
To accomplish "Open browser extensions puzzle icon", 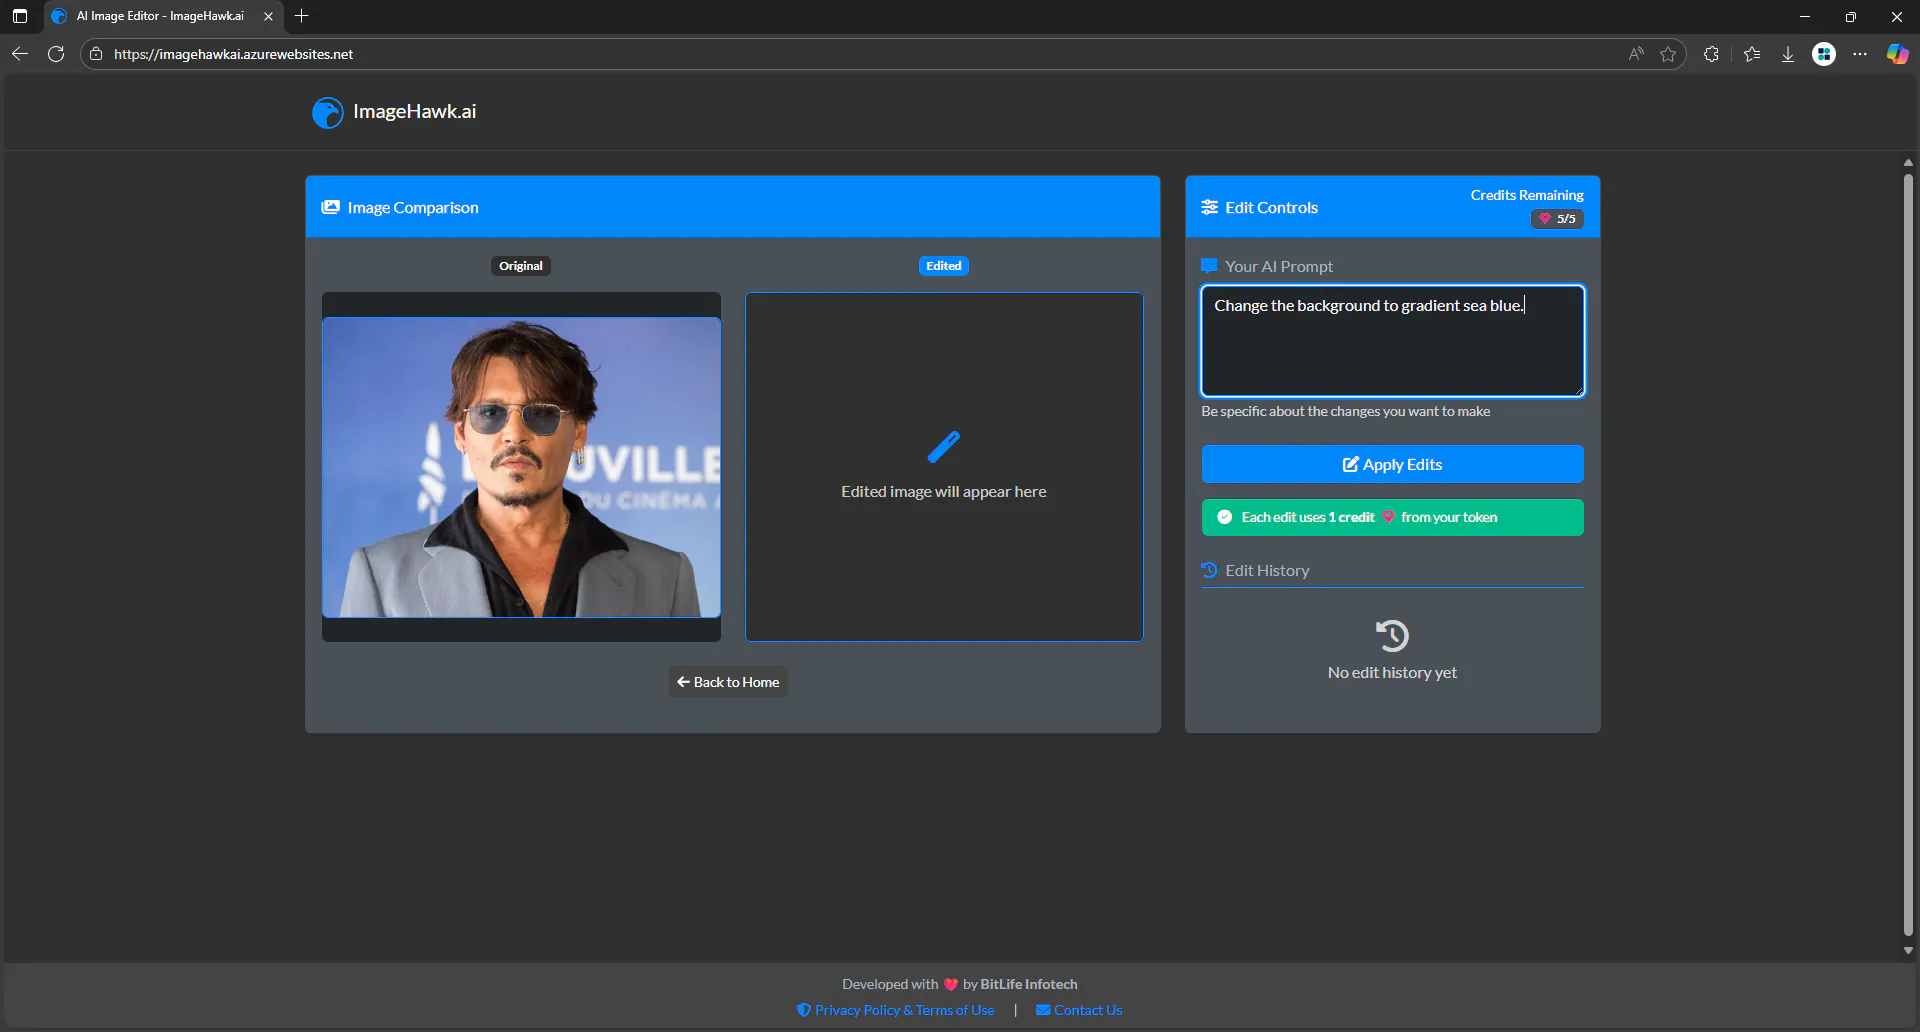I will 1711,54.
